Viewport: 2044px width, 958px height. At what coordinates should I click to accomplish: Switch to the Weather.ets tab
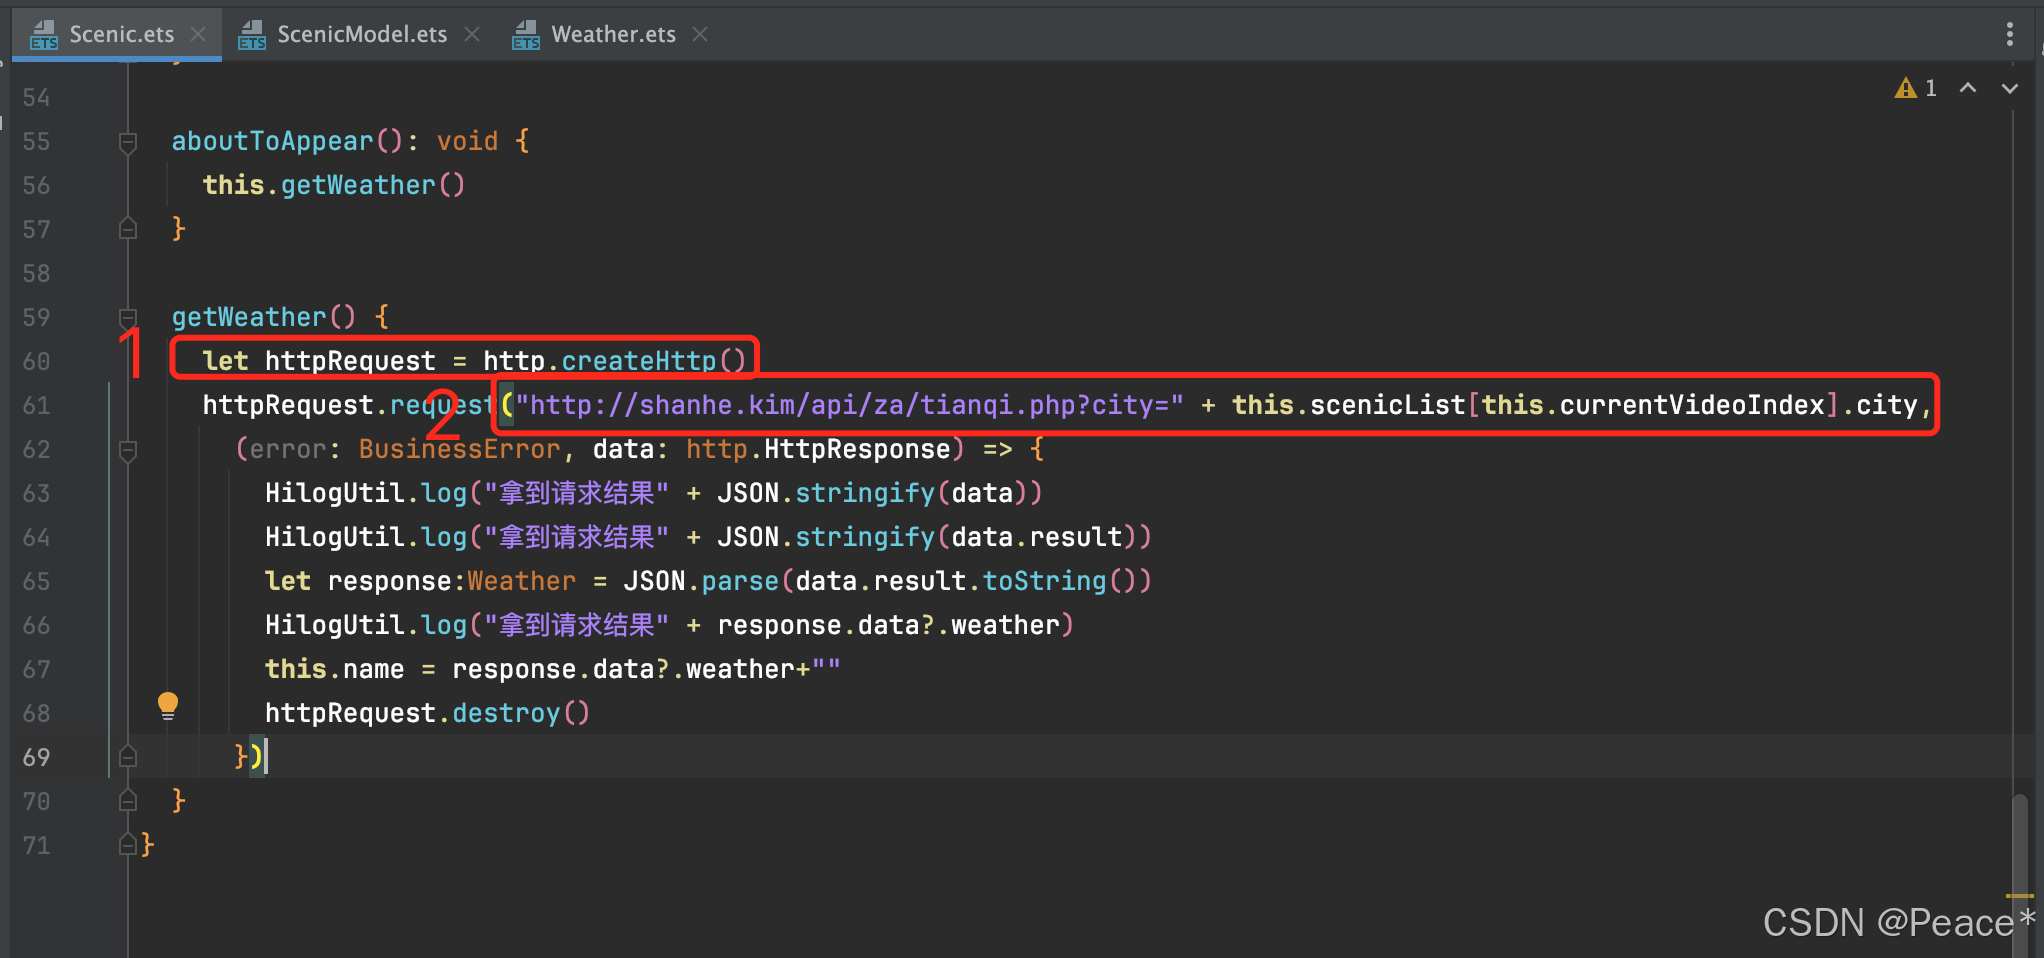613,33
